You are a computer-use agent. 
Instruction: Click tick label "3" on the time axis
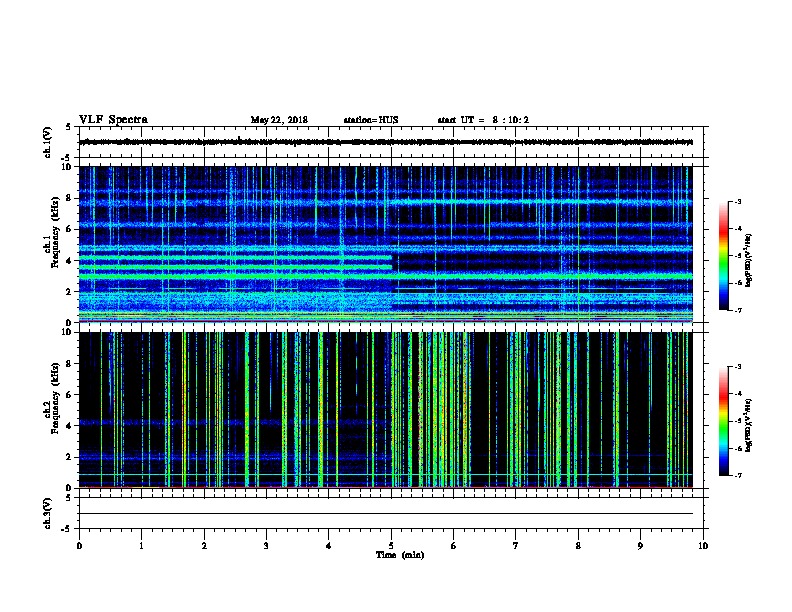[266, 546]
